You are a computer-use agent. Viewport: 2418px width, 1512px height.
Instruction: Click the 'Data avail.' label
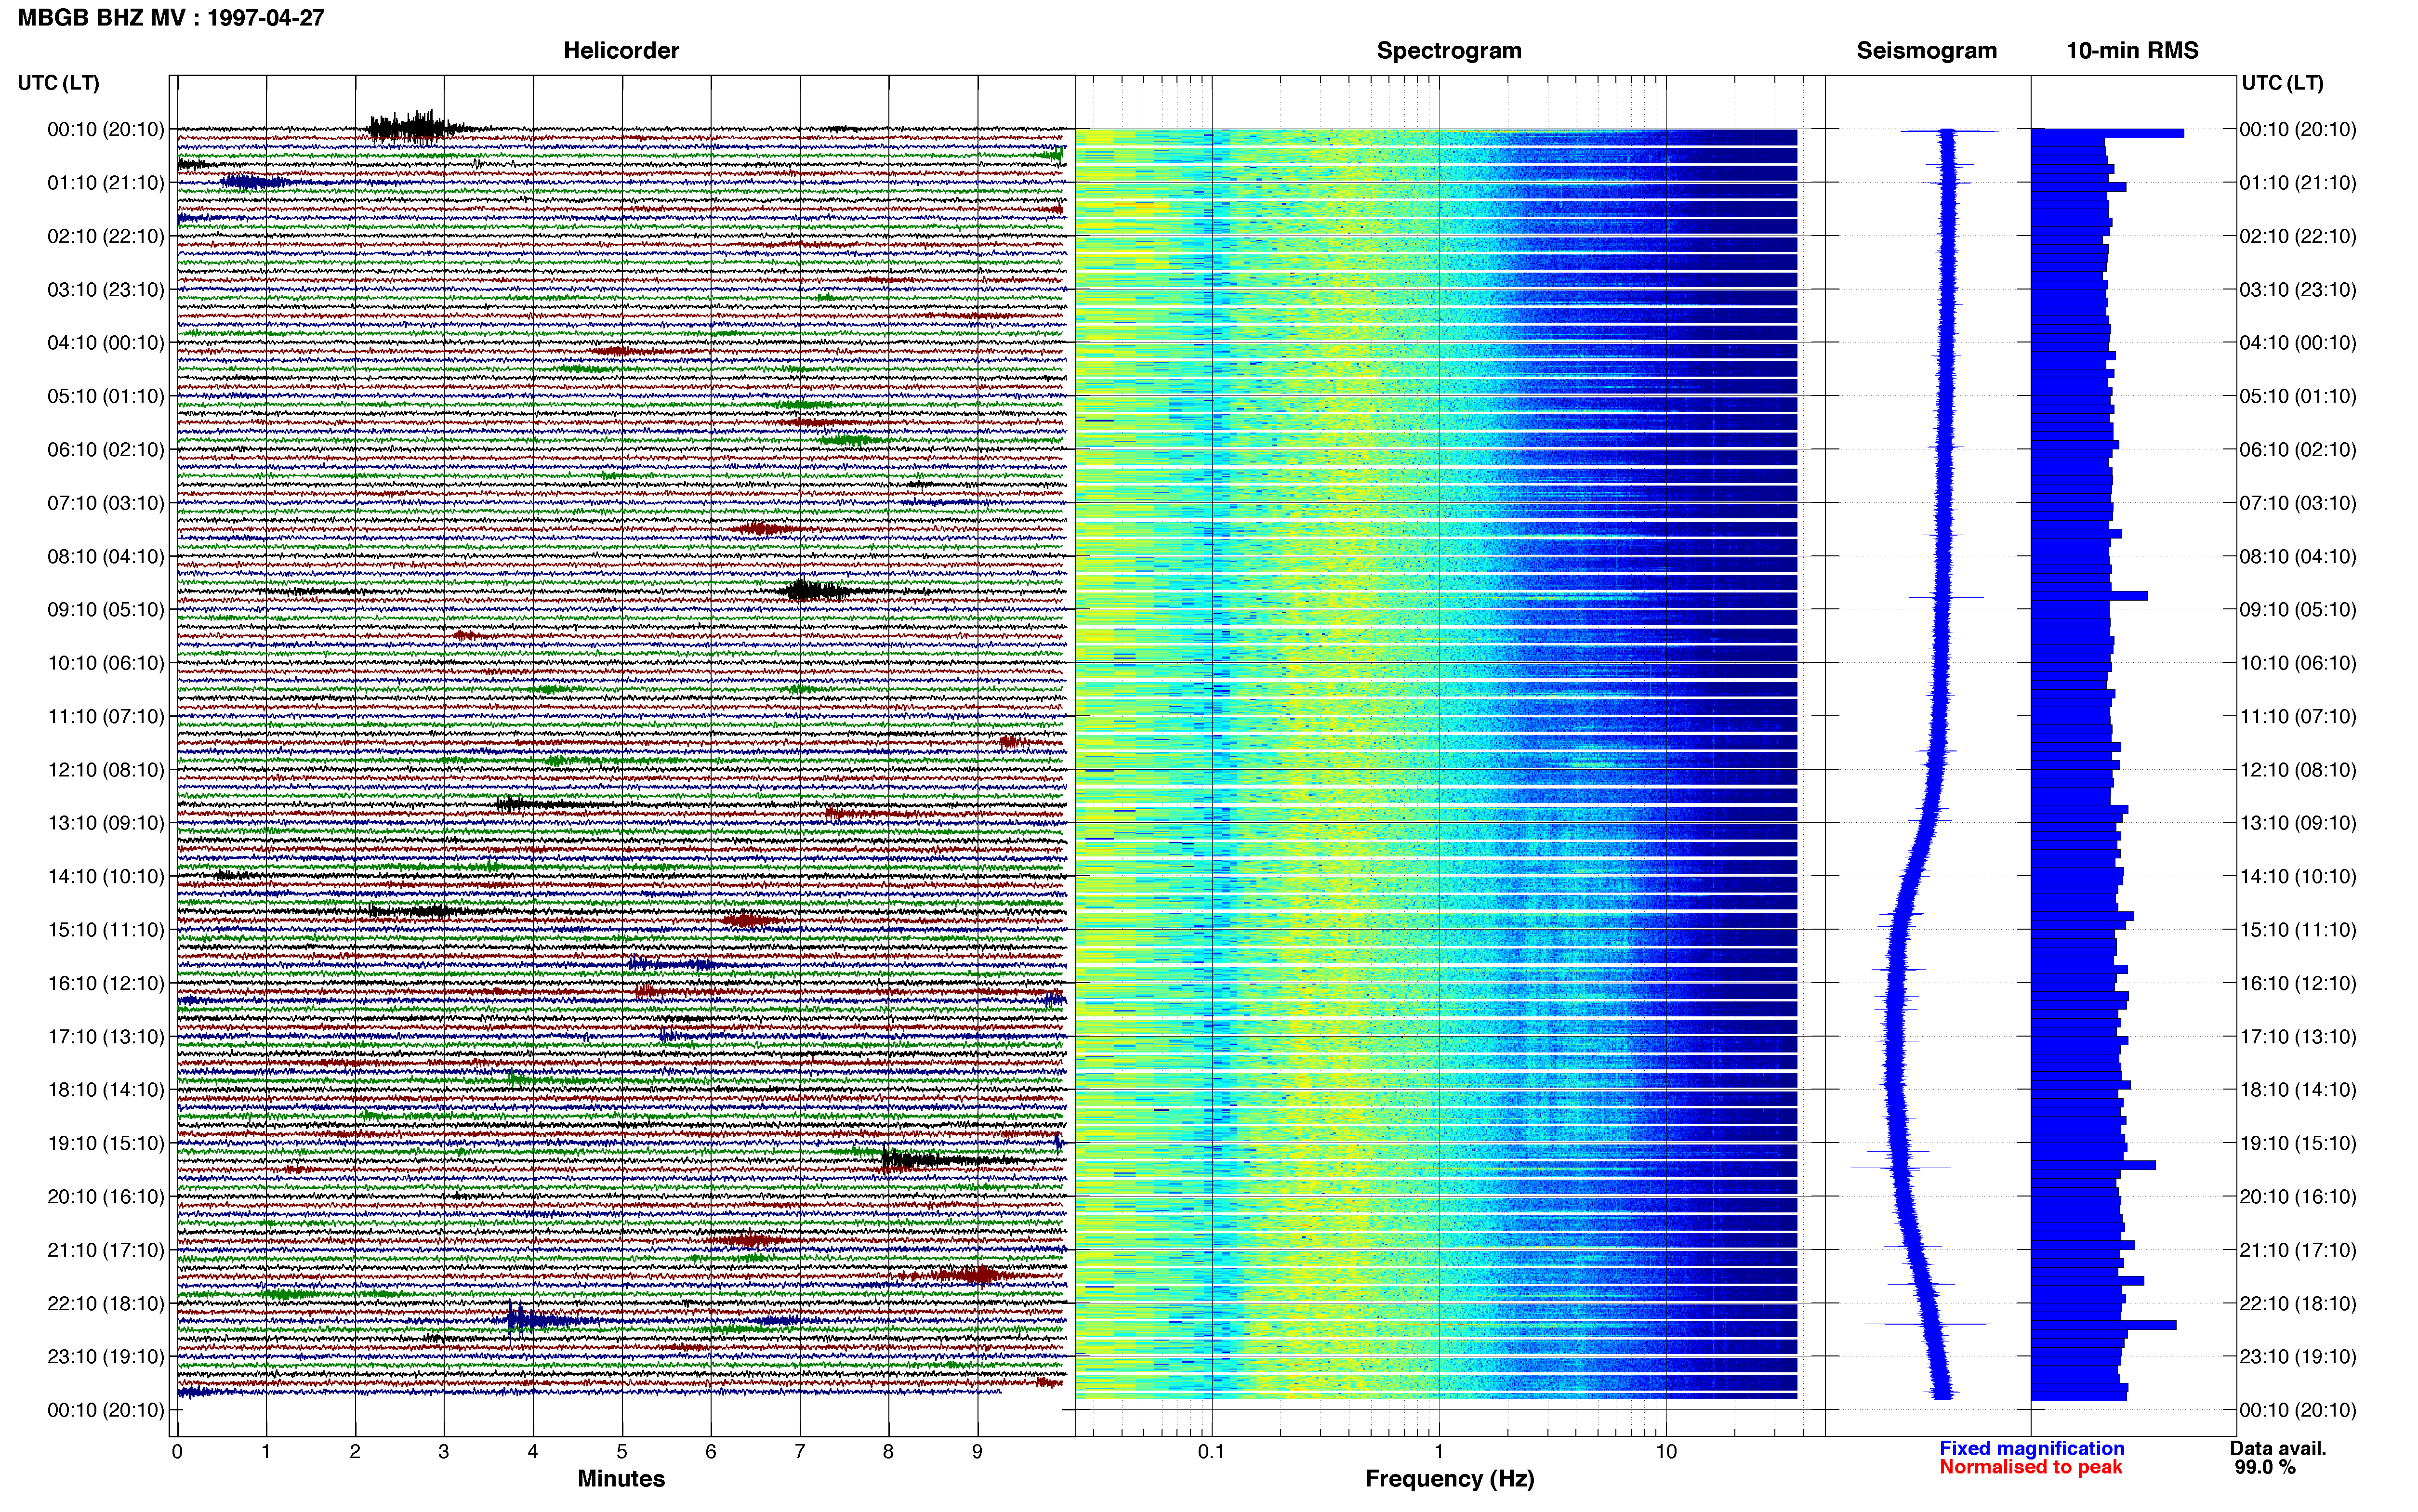[x=2278, y=1448]
